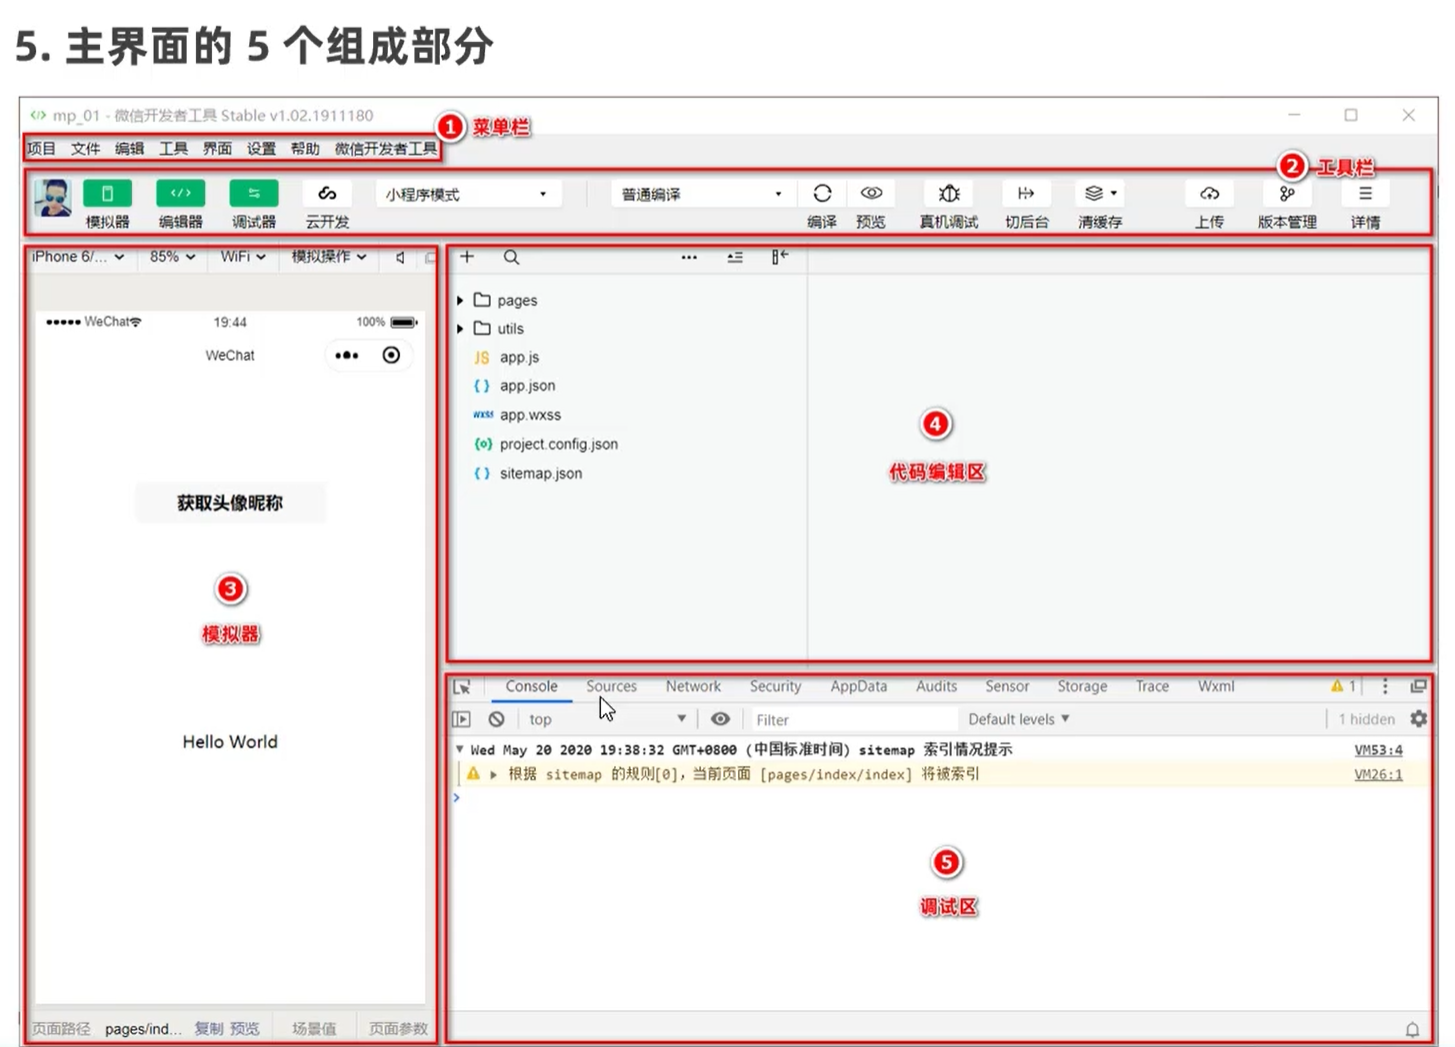Open the 编辑 menu
This screenshot has height=1047, width=1455.
point(129,148)
